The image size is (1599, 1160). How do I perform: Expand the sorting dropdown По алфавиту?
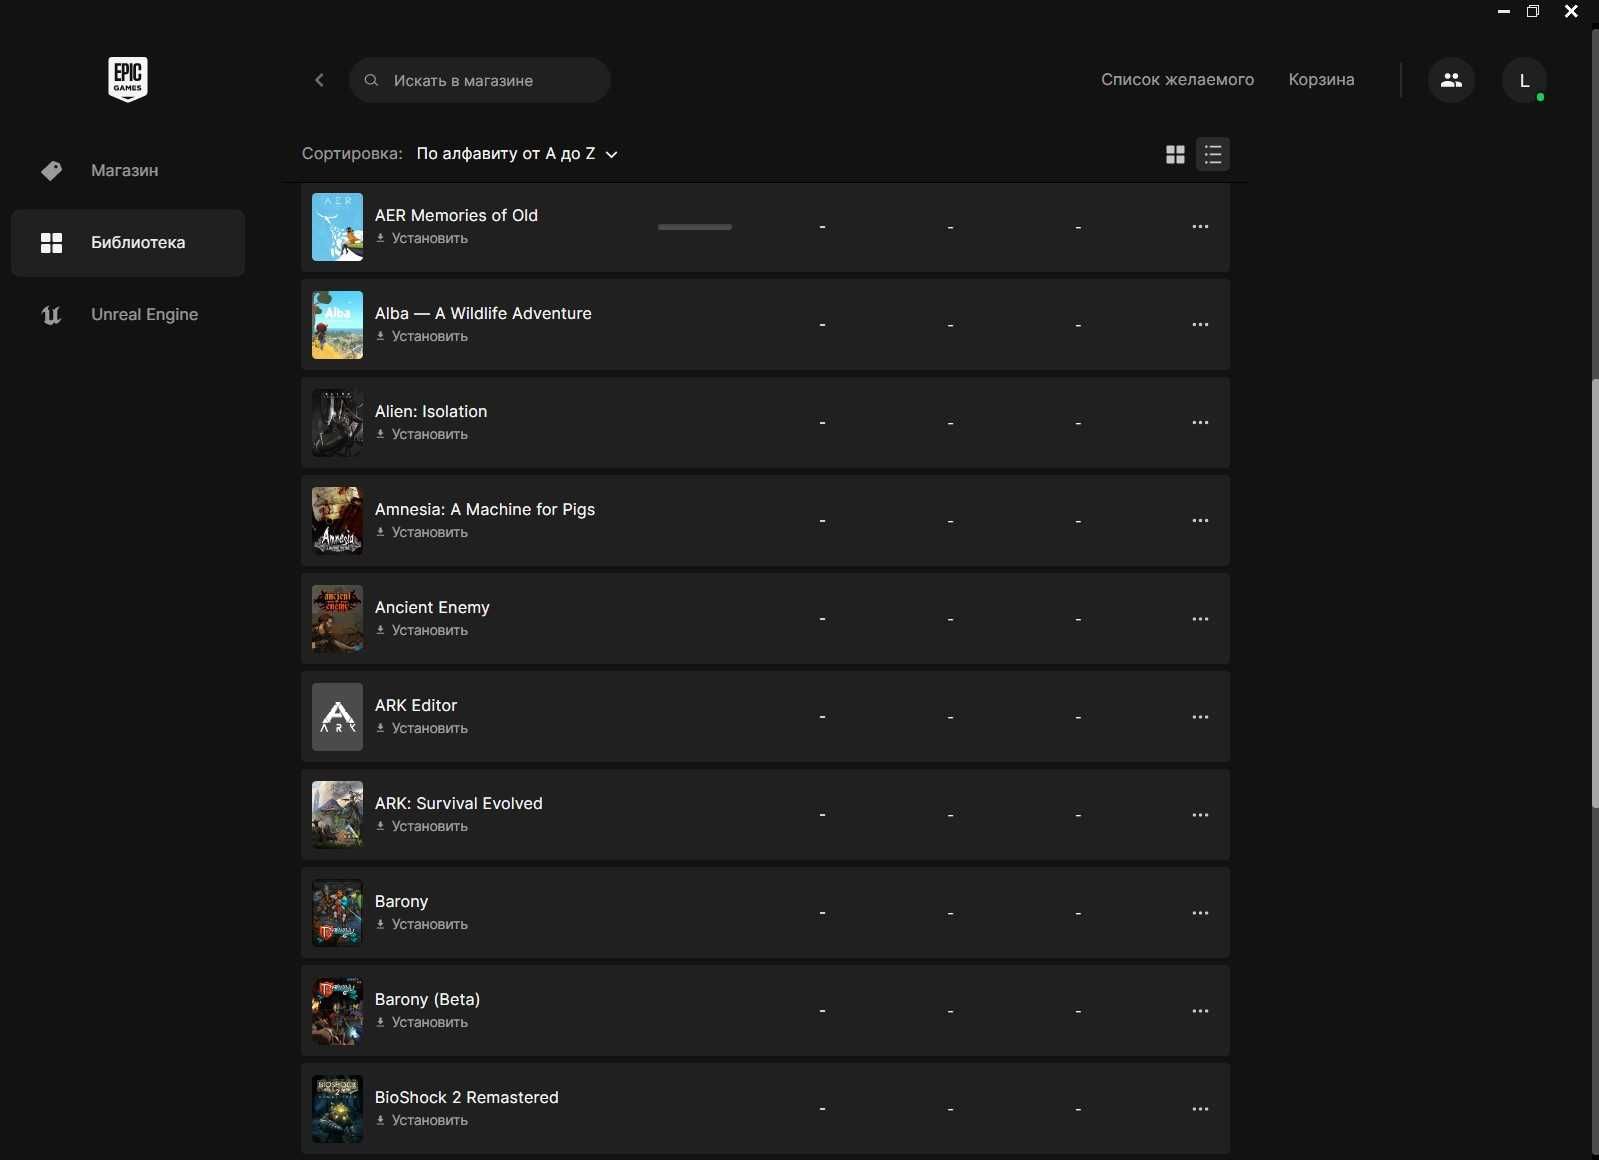click(x=516, y=154)
